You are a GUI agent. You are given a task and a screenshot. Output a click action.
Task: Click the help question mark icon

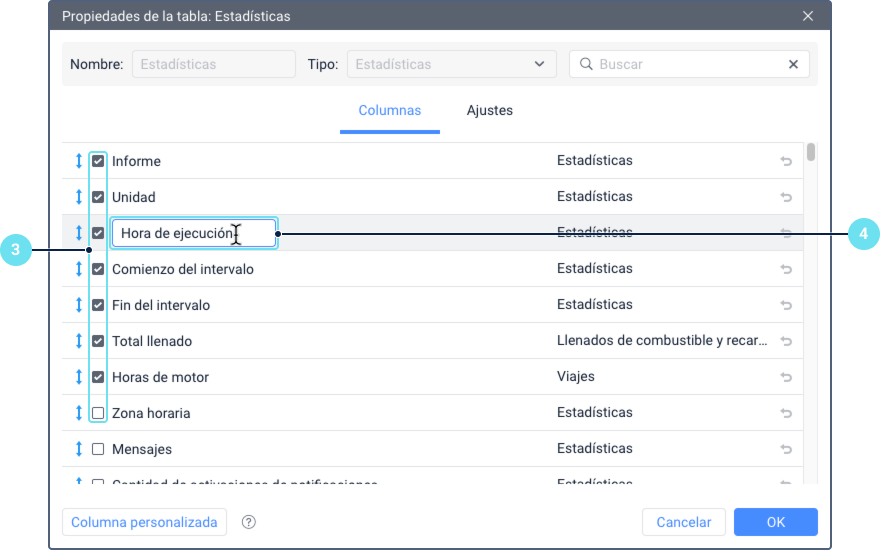(x=249, y=522)
